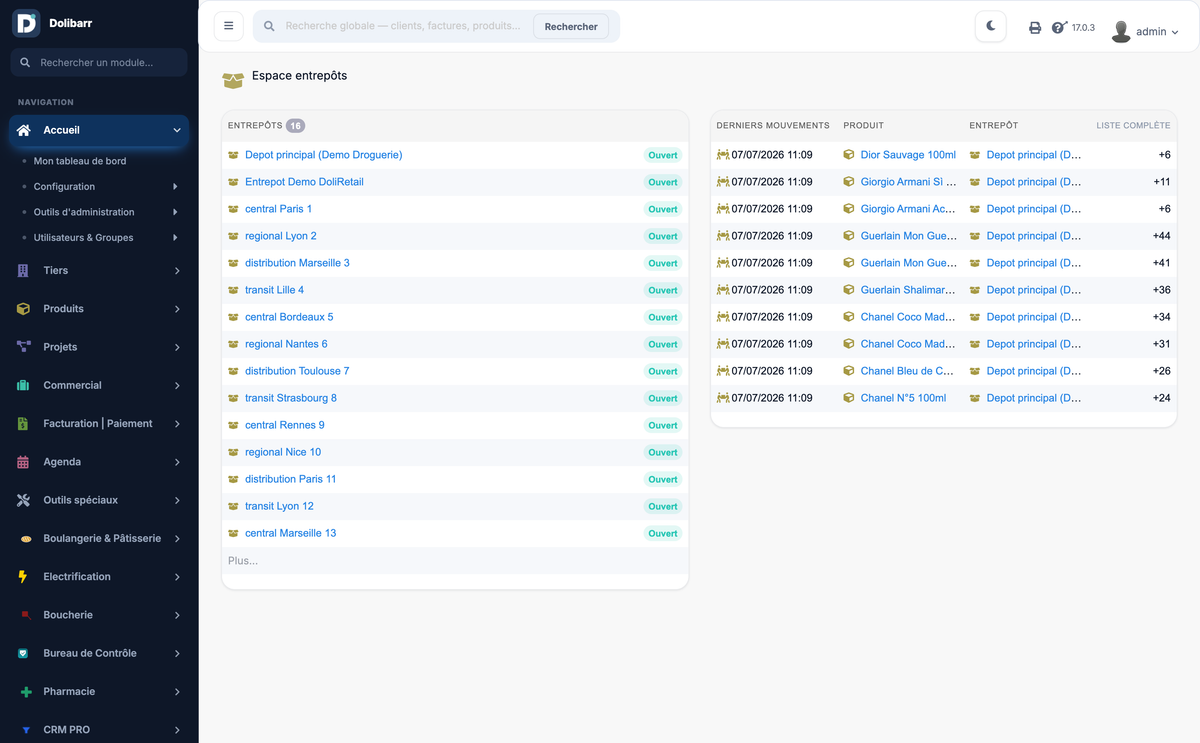1200x743 pixels.
Task: Click product icon beside Chanel N°5 100ml
Action: click(849, 398)
